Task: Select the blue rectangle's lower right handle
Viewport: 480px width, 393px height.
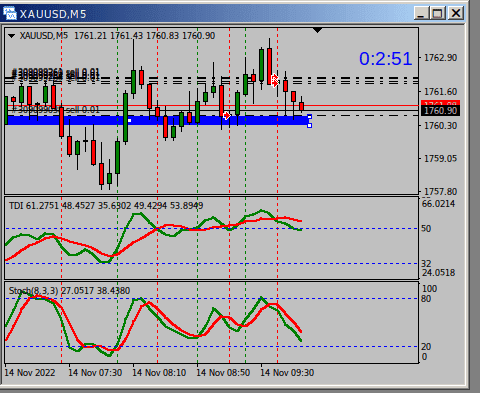Action: click(309, 125)
